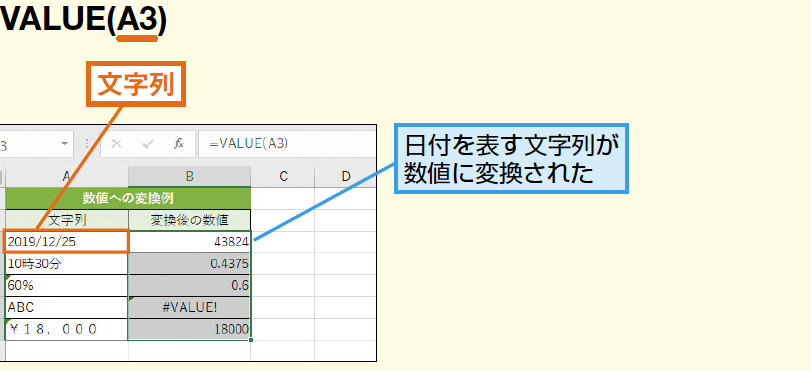This screenshot has width=811, height=371.
Task: Select column A header
Action: (66, 176)
